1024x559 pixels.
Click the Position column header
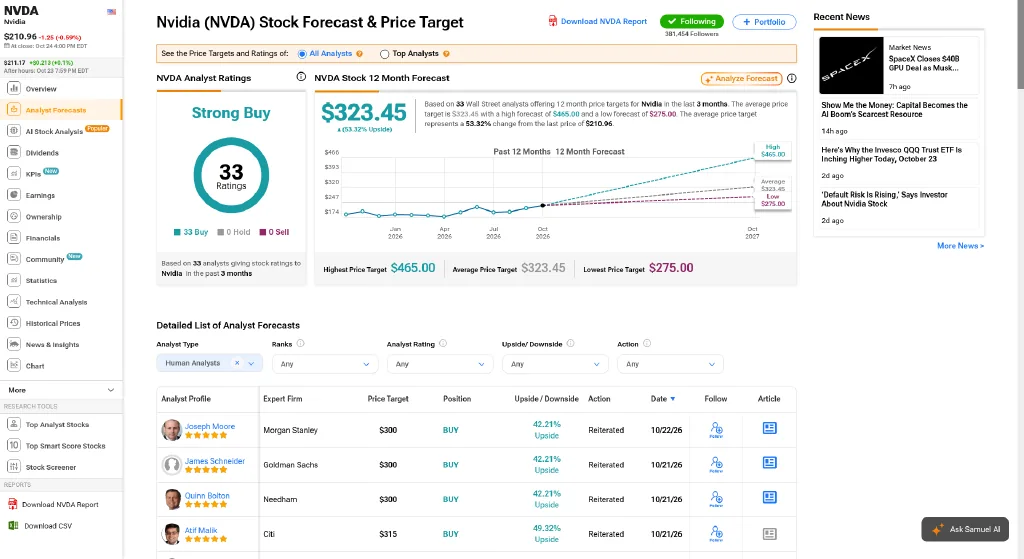click(x=457, y=398)
